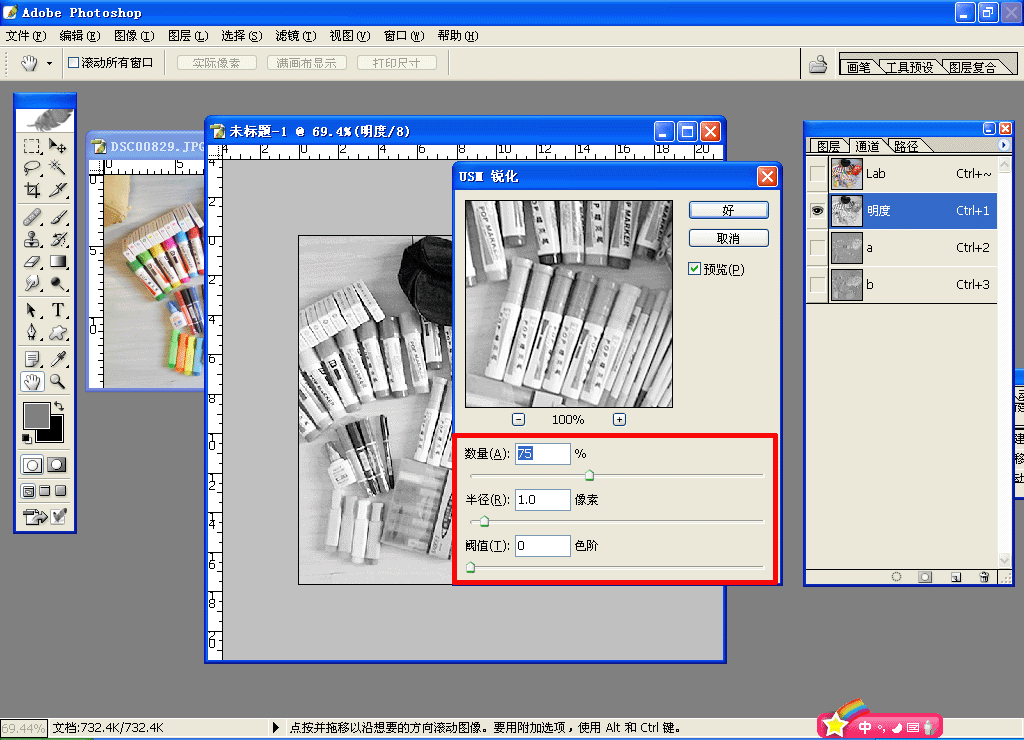Select the Gradient tool
The width and height of the screenshot is (1024, 740).
(57, 261)
